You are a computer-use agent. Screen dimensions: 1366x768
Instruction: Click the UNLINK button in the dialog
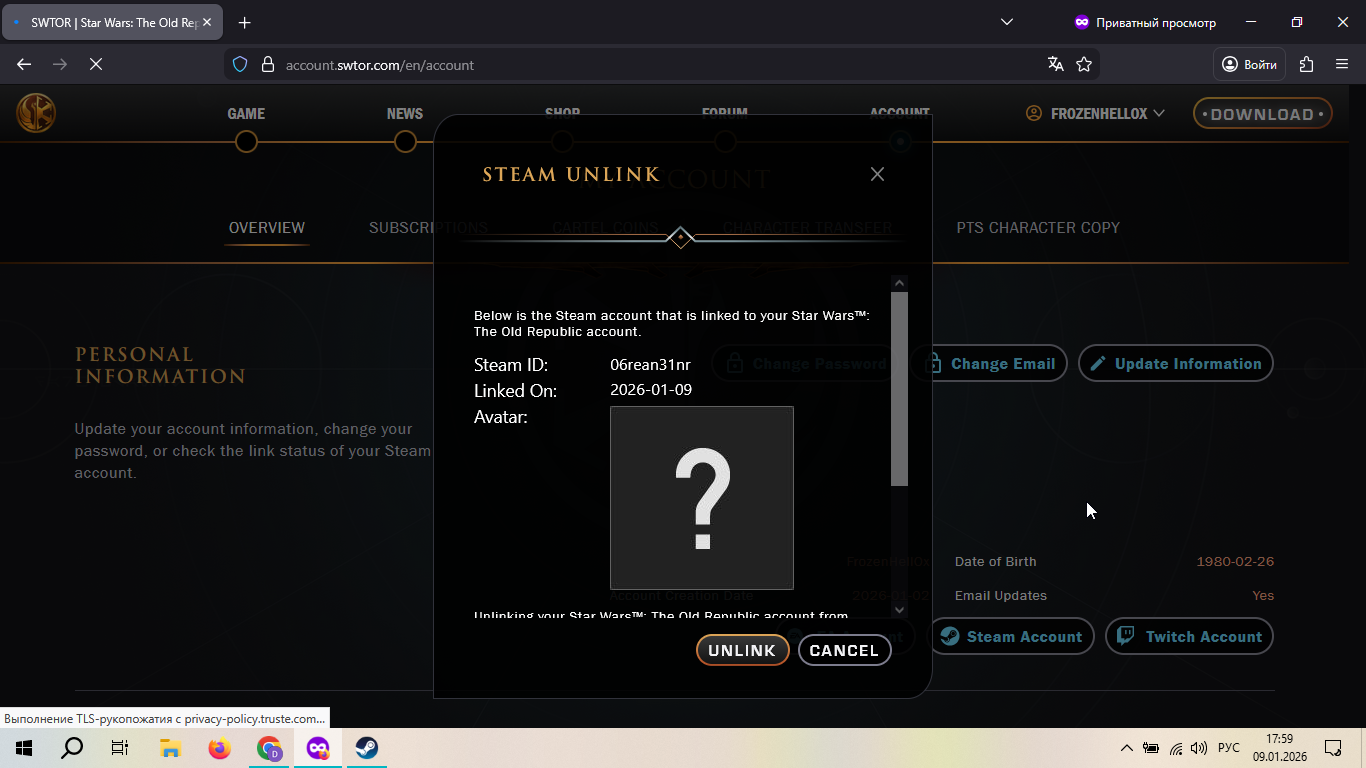[742, 650]
